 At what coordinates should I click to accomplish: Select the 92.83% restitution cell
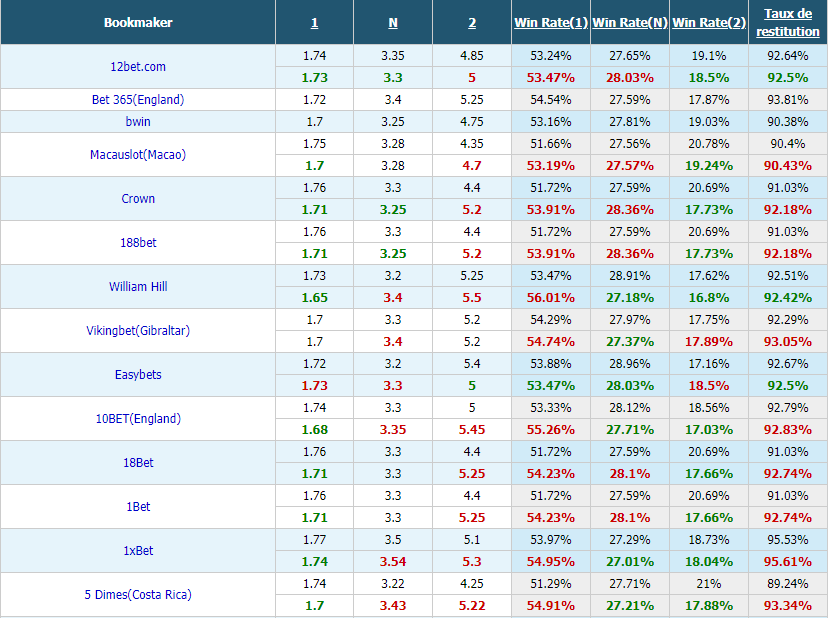click(788, 429)
